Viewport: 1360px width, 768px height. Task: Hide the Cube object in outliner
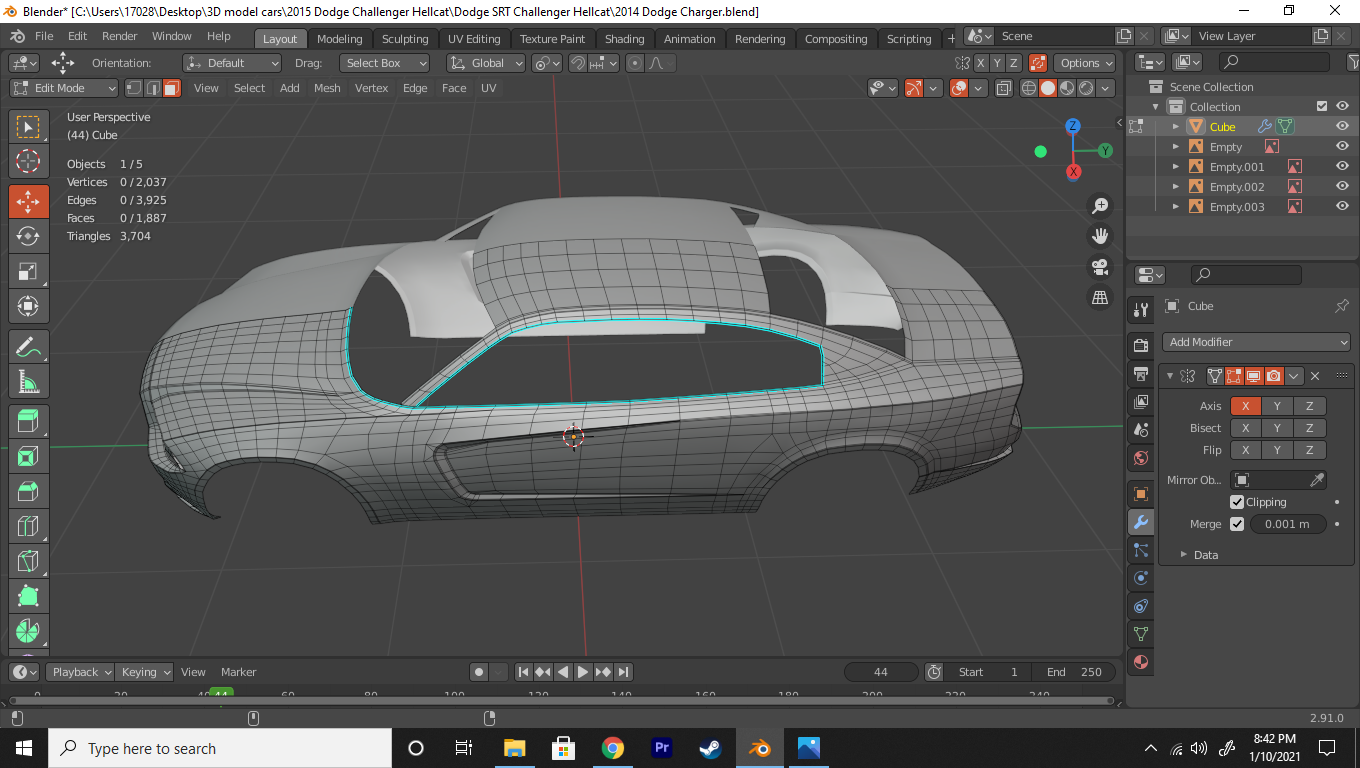tap(1342, 127)
